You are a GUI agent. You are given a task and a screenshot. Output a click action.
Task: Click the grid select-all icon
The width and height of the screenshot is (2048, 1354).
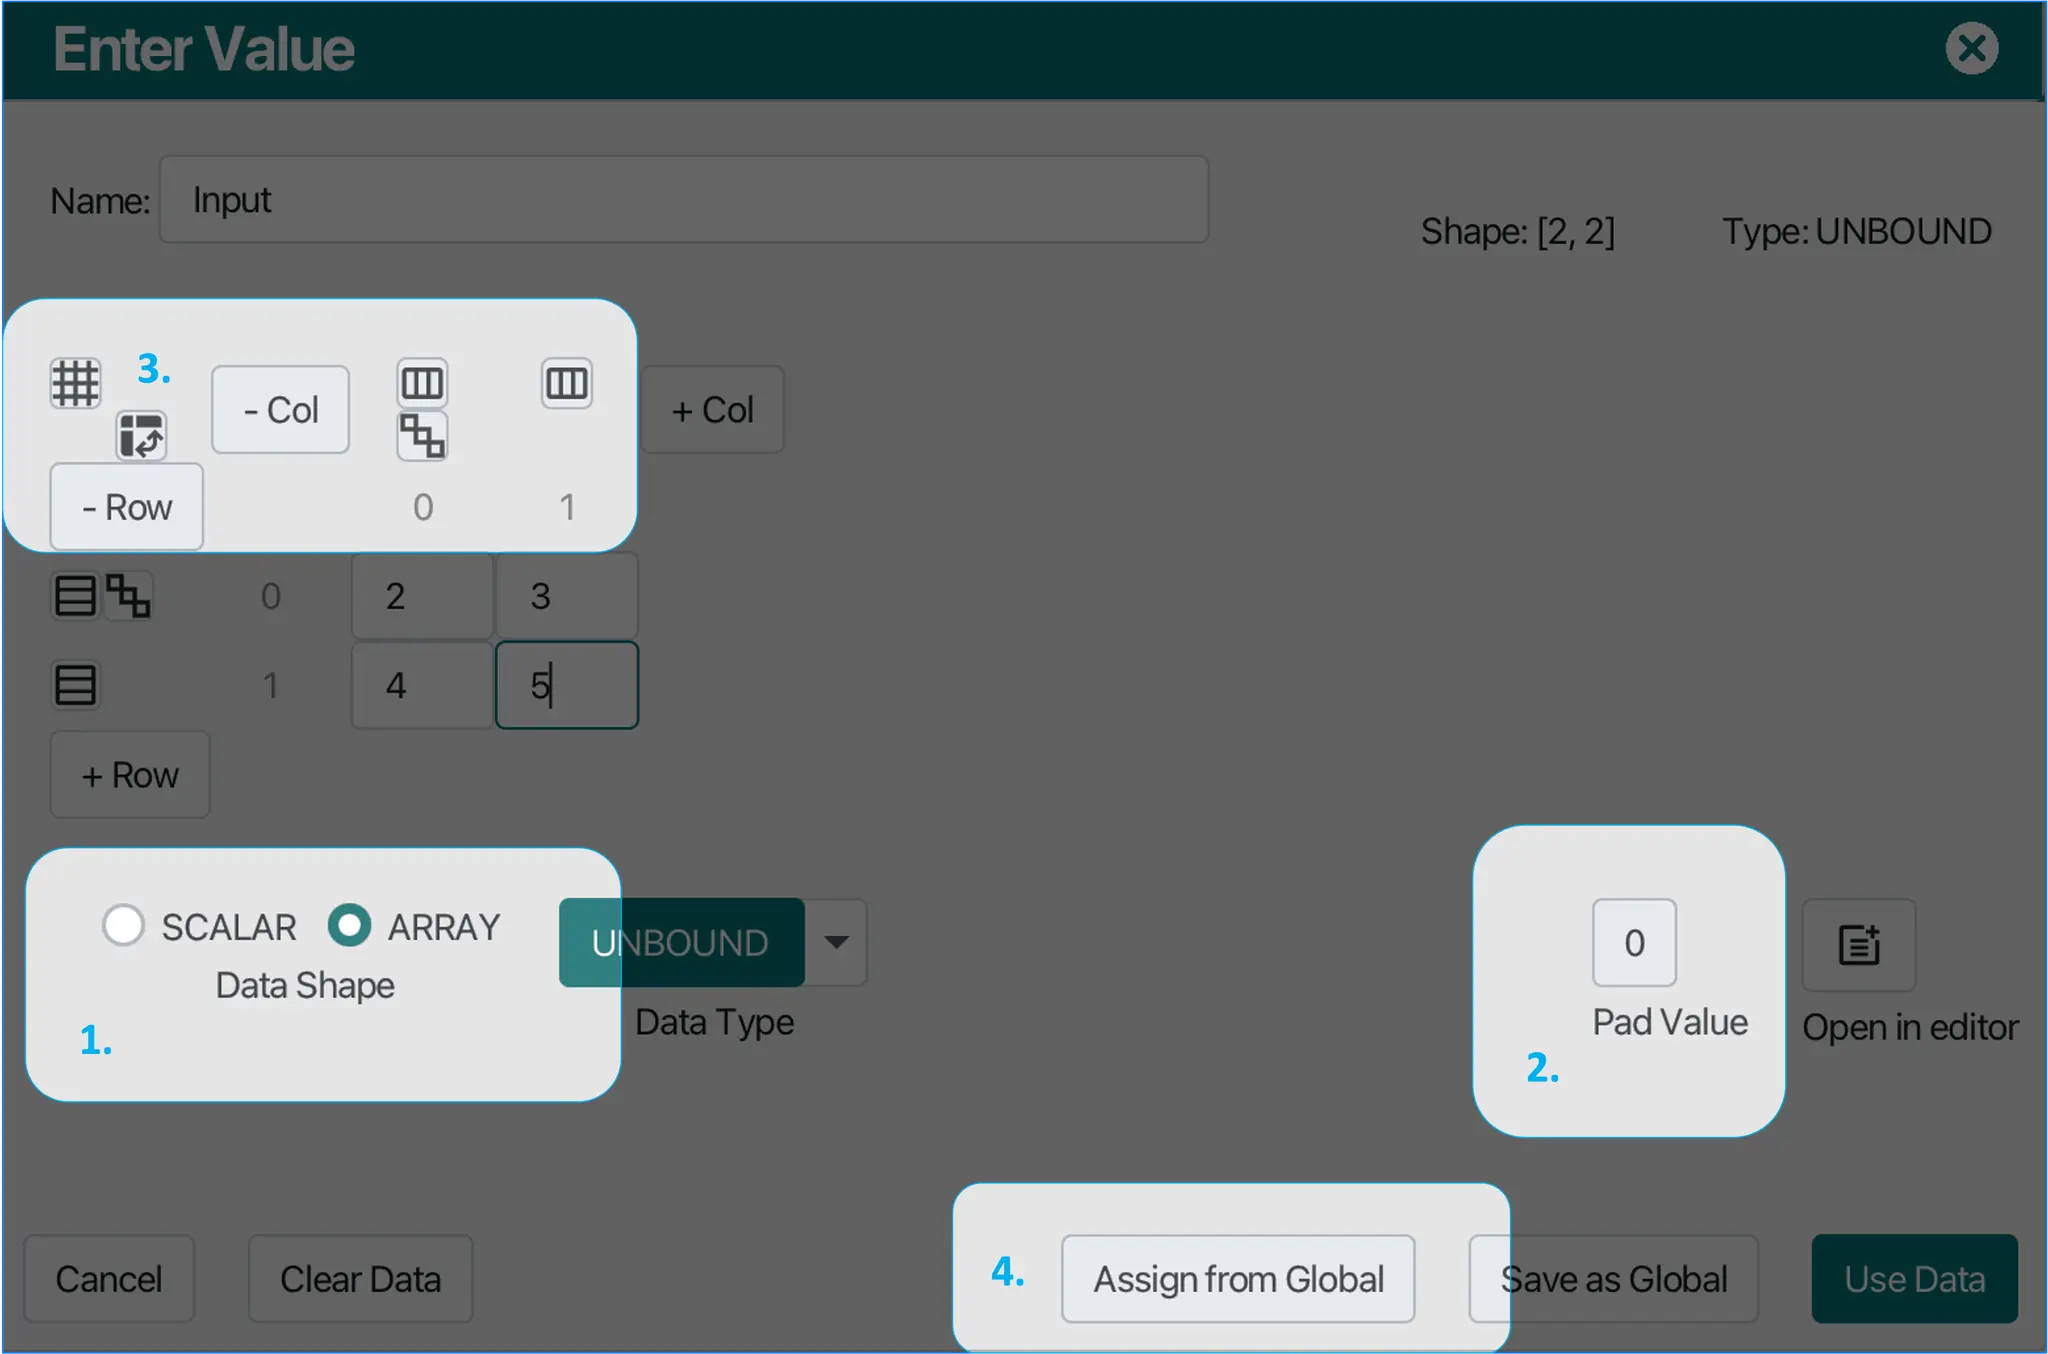pyautogui.click(x=76, y=383)
